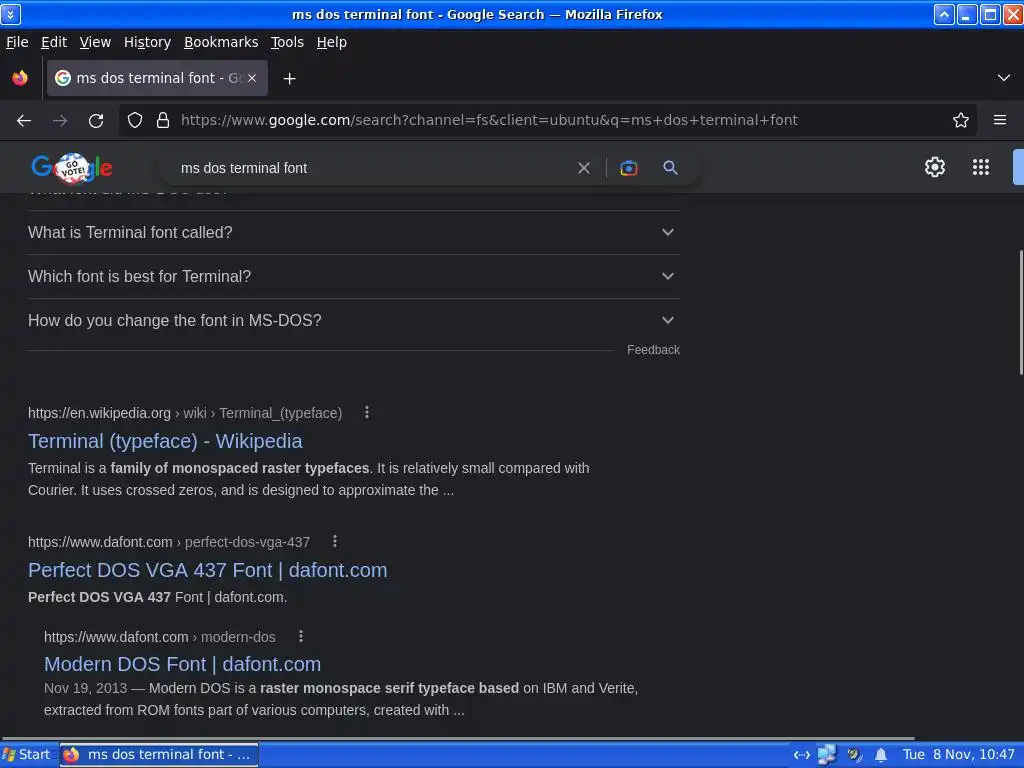
Task: Clear the search box with X icon
Action: (584, 168)
